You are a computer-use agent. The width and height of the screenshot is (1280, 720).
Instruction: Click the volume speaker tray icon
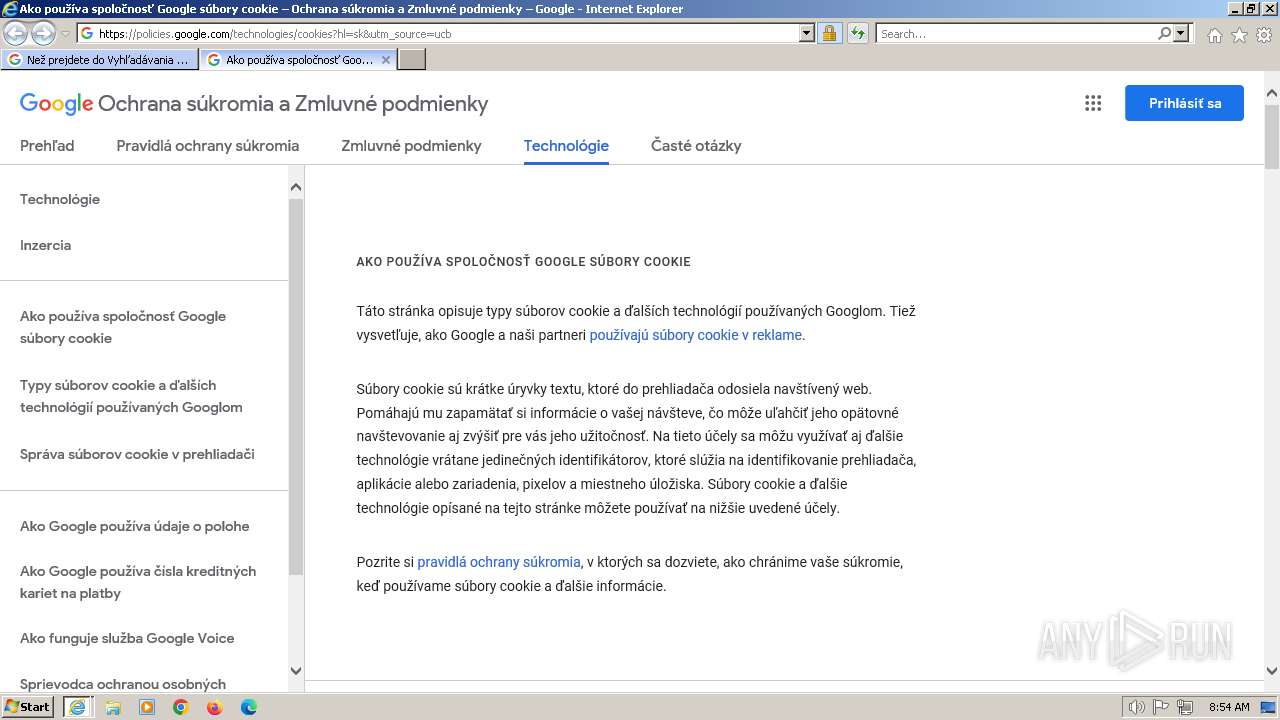[1137, 707]
